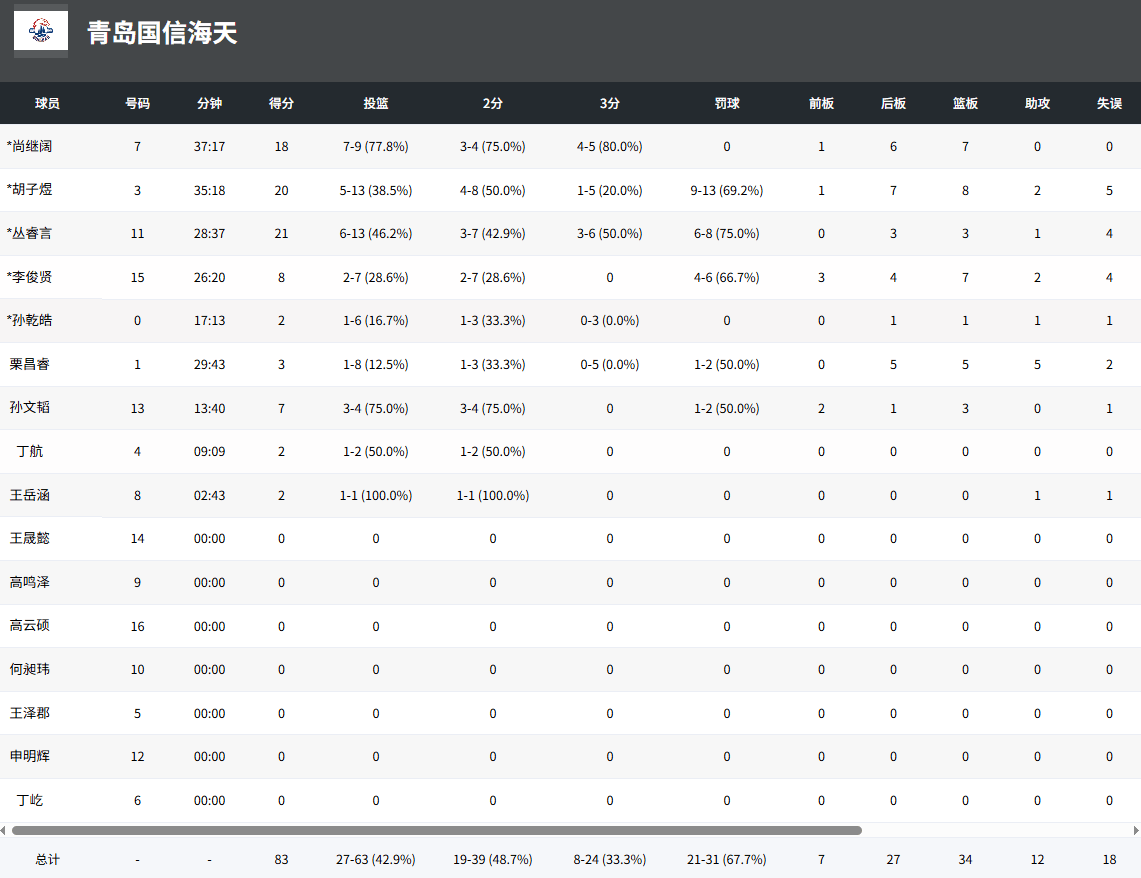1141x878 pixels.
Task: Click the 篮板 column header
Action: tap(965, 103)
